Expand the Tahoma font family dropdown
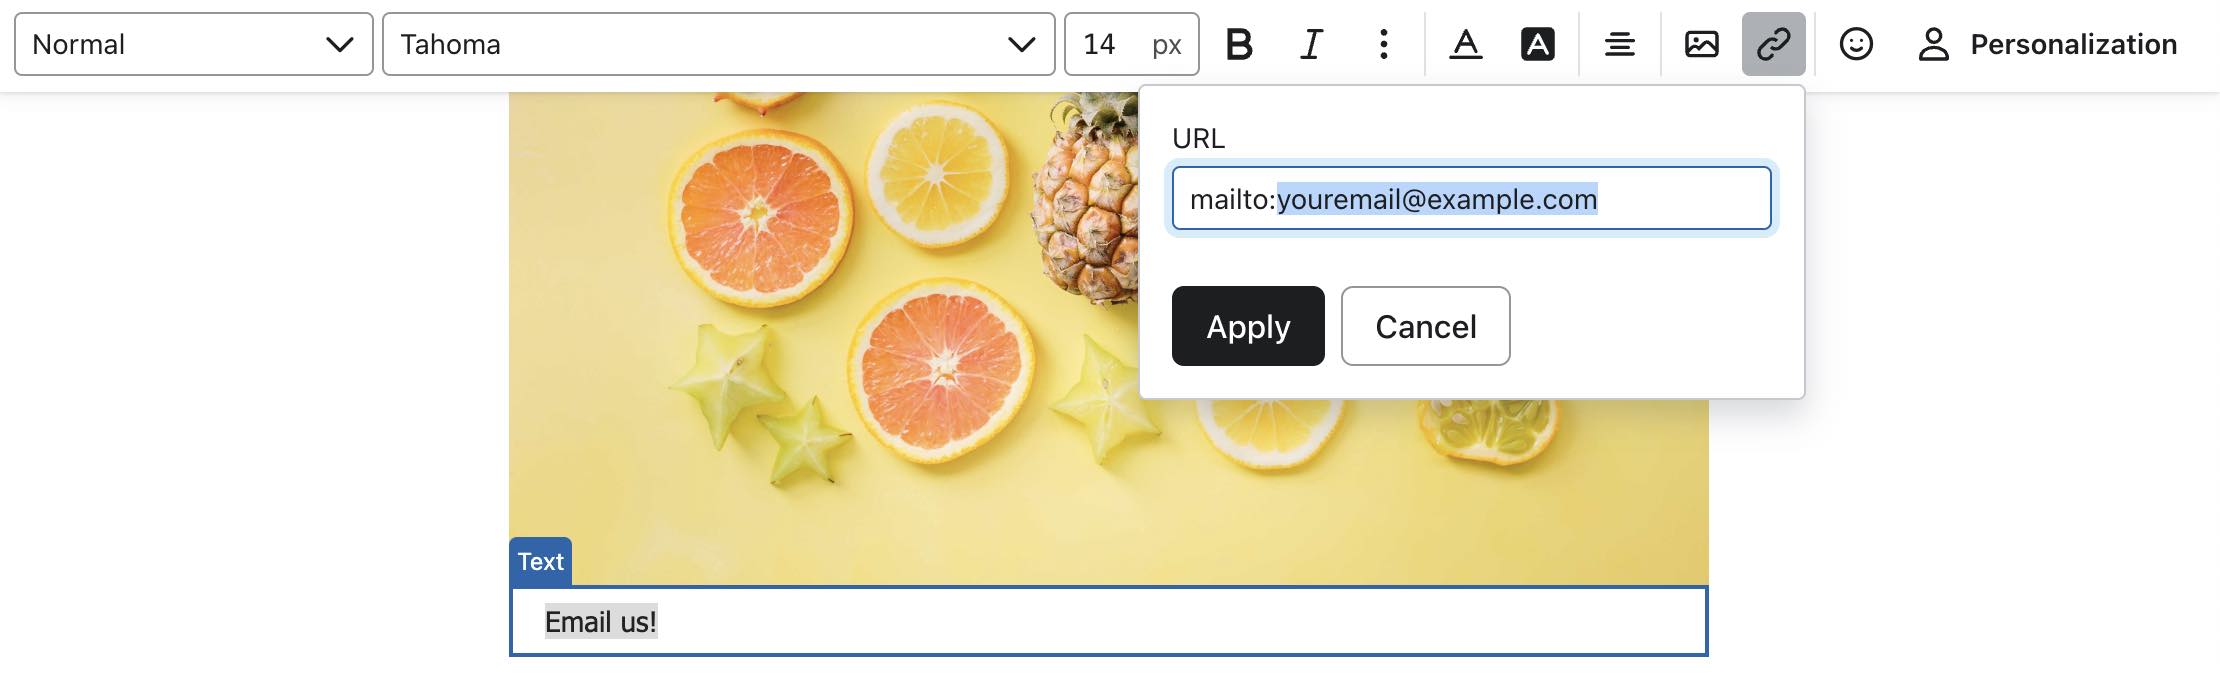Viewport: 2220px width, 674px height. tap(718, 44)
